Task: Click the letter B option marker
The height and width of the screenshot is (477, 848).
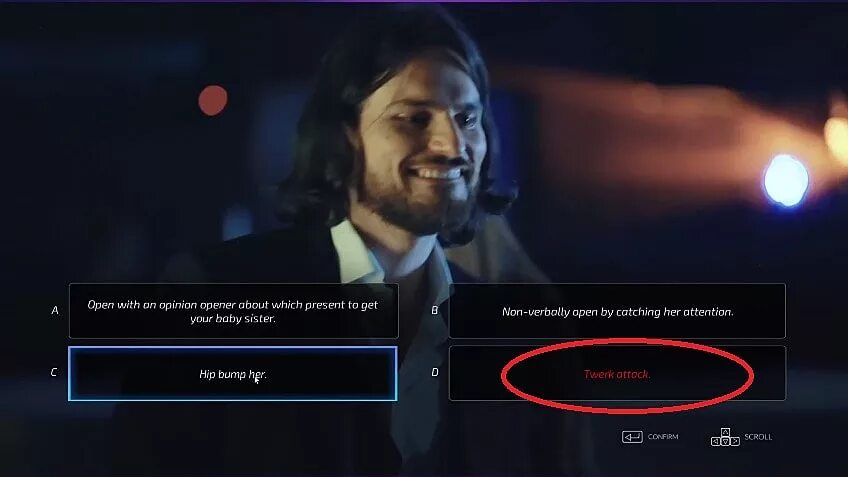Action: (434, 310)
